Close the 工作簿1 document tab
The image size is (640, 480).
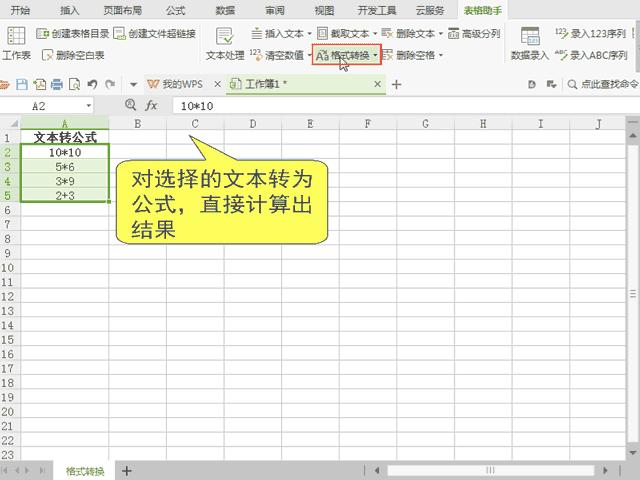point(378,84)
